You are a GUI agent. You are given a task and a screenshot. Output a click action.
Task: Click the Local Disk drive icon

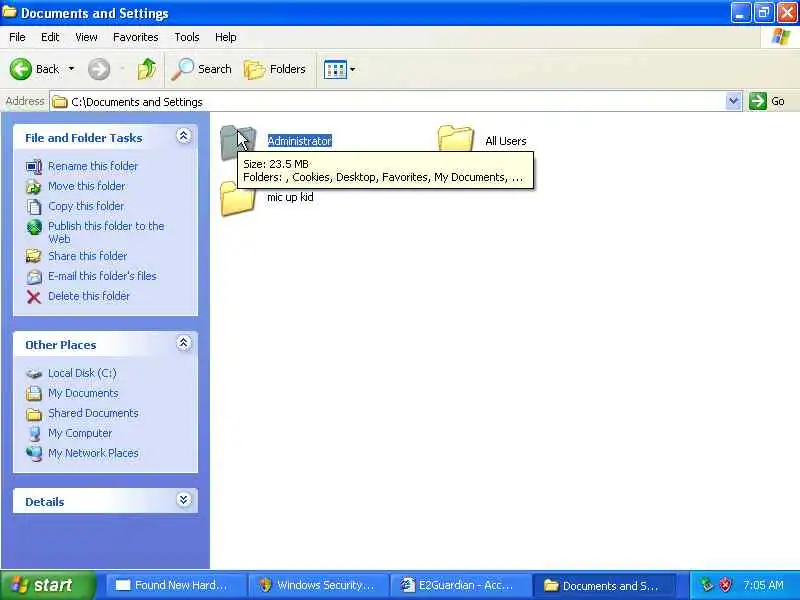pyautogui.click(x=34, y=374)
